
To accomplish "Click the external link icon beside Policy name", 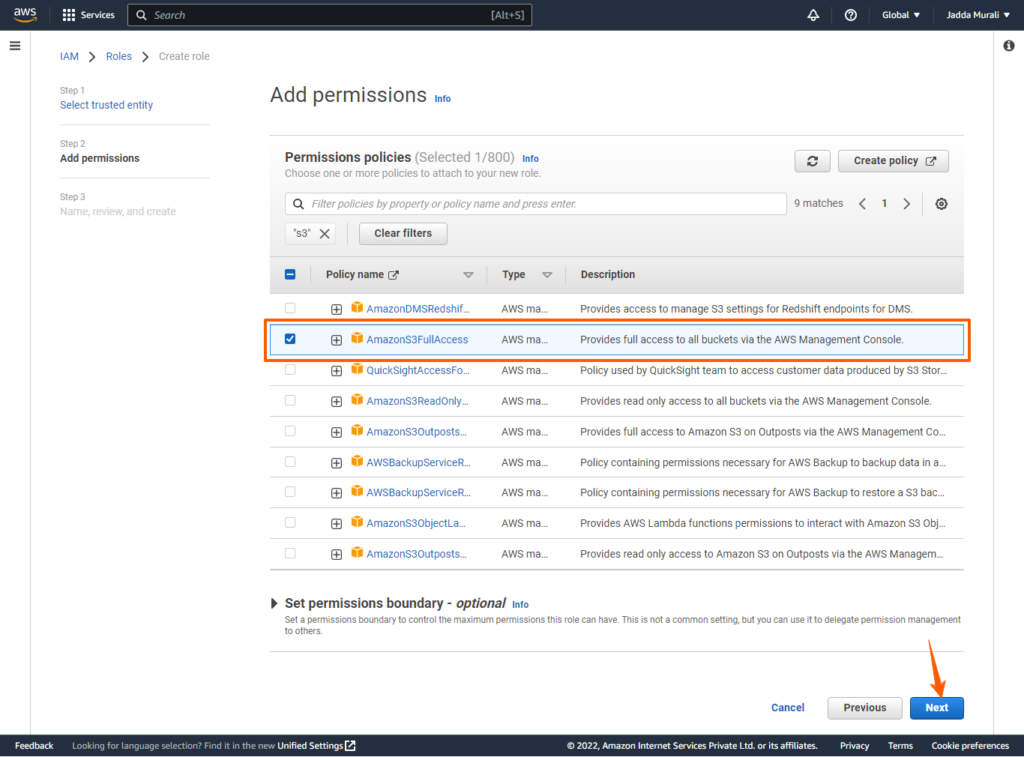I will pyautogui.click(x=393, y=275).
